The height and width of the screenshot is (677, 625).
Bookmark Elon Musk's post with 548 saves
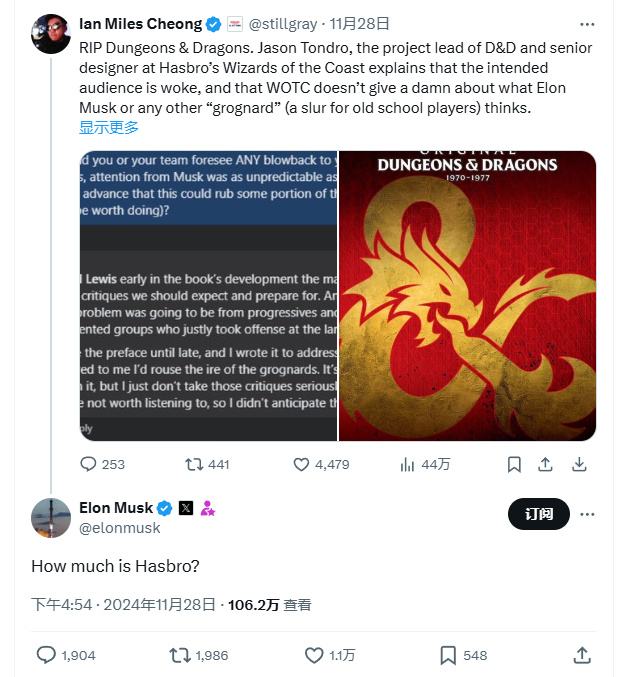[x=449, y=655]
